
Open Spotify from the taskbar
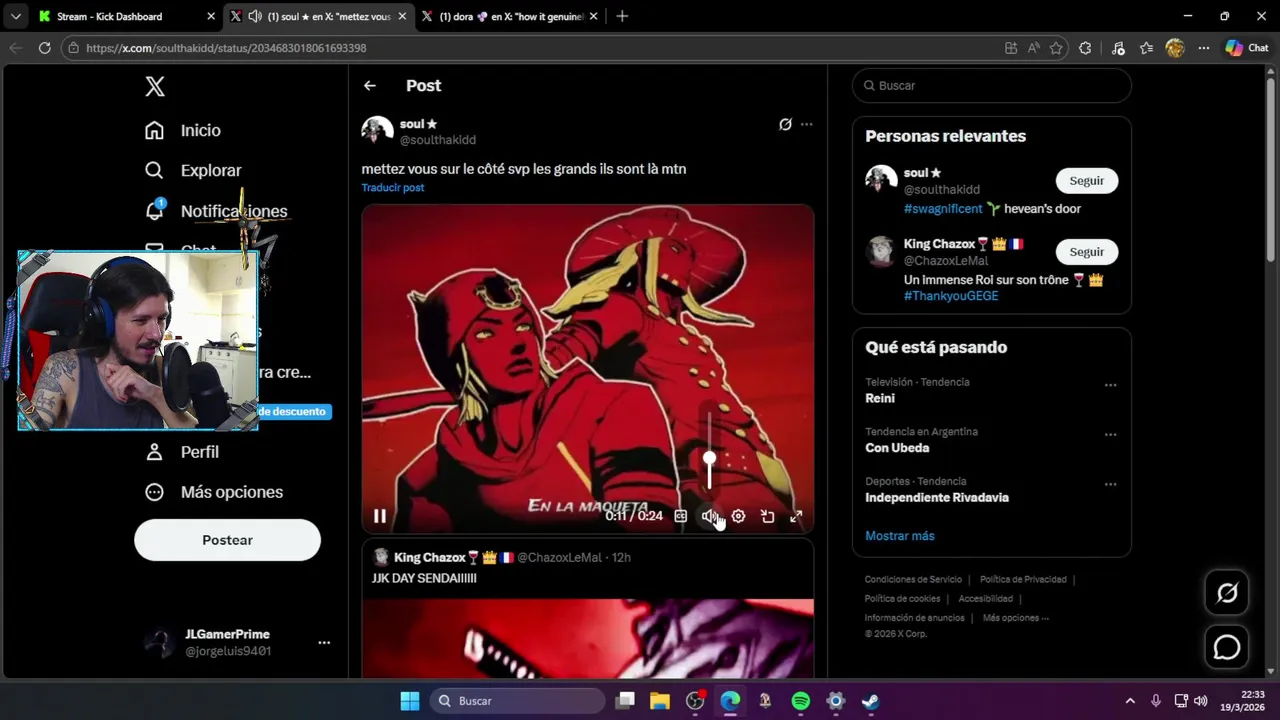tap(801, 701)
